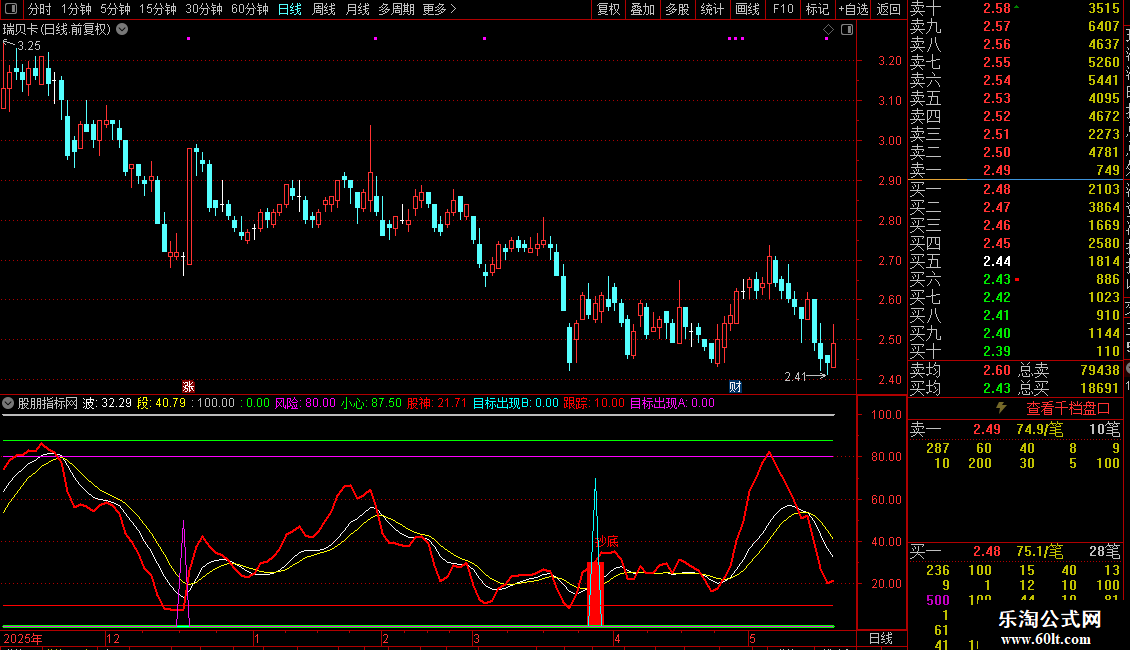This screenshot has height=650, width=1130.
Task: Toggle chart panel layout icon
Action: coord(847,30)
